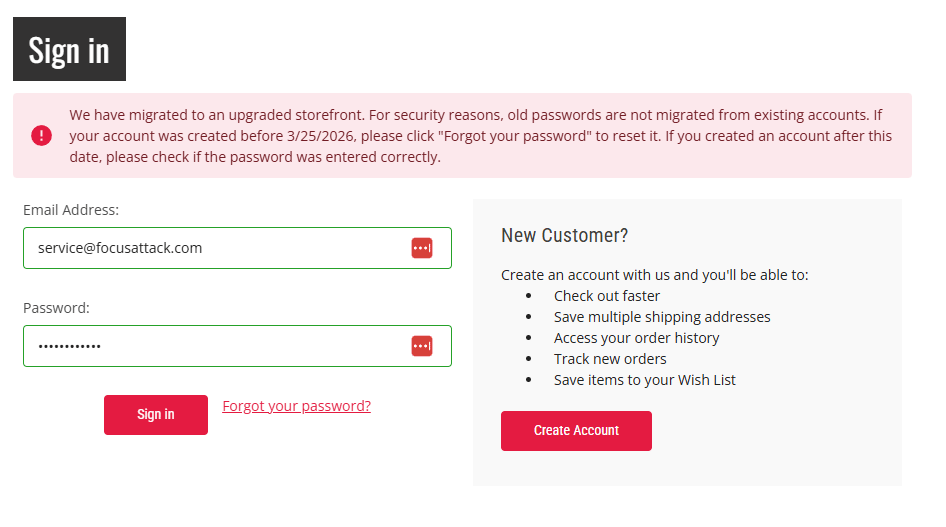Select the "Track new orders" list item
The height and width of the screenshot is (527, 946).
click(610, 359)
